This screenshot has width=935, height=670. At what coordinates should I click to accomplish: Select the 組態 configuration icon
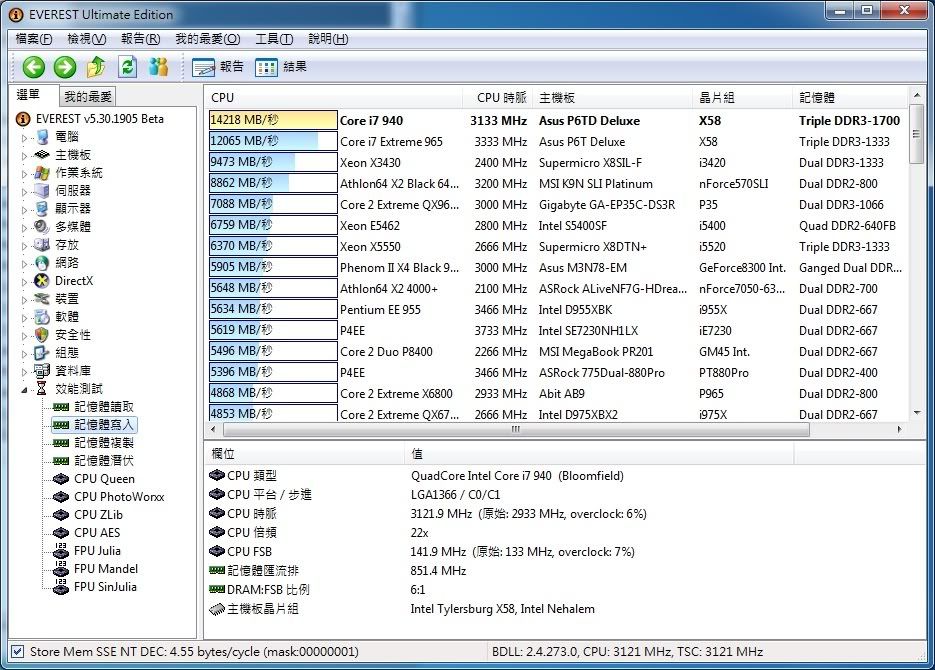[42, 353]
